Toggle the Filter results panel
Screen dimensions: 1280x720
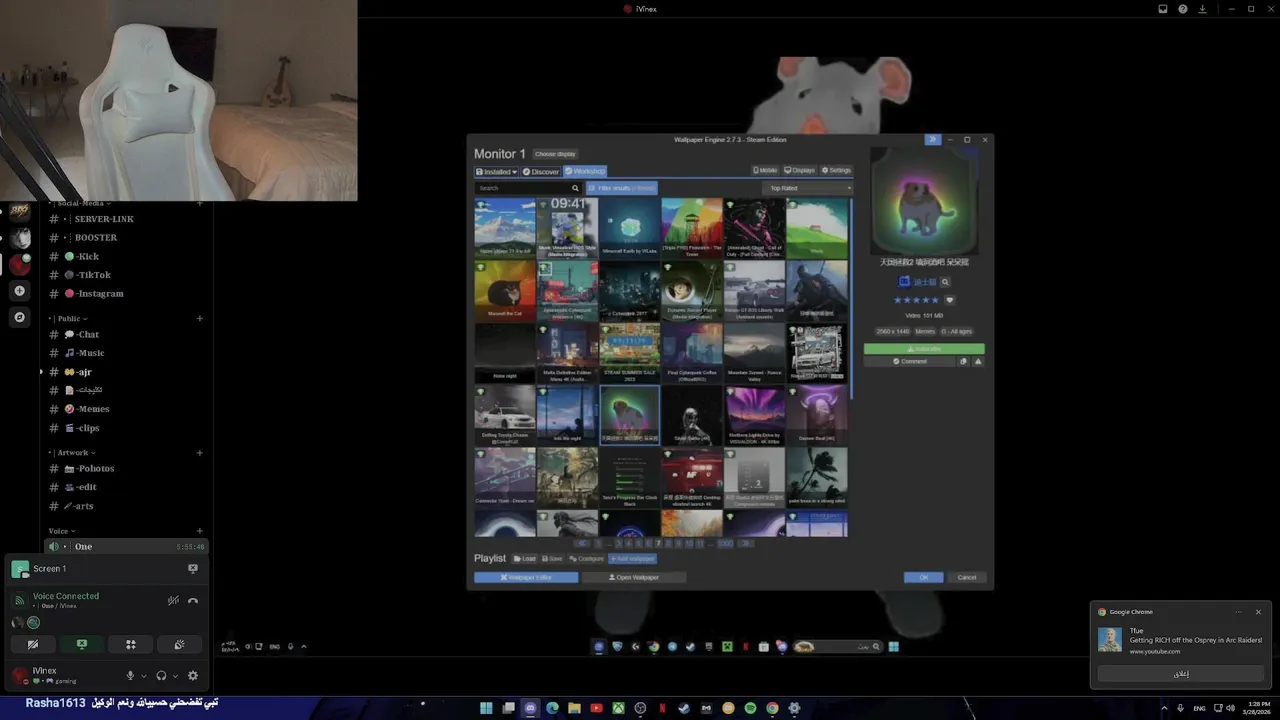621,188
